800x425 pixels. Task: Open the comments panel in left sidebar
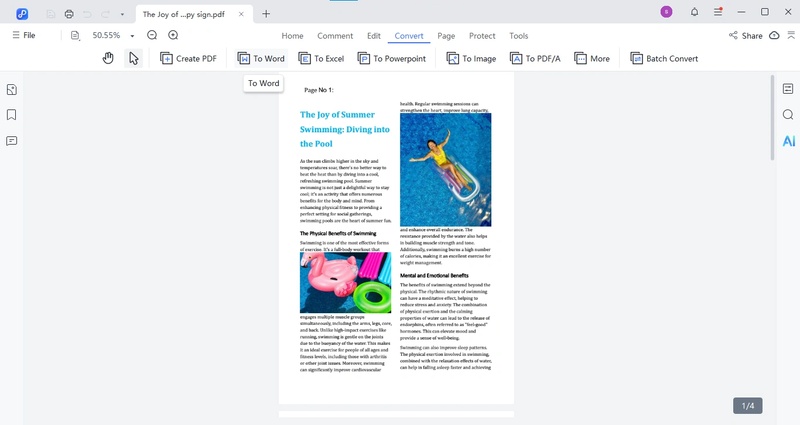click(x=12, y=141)
